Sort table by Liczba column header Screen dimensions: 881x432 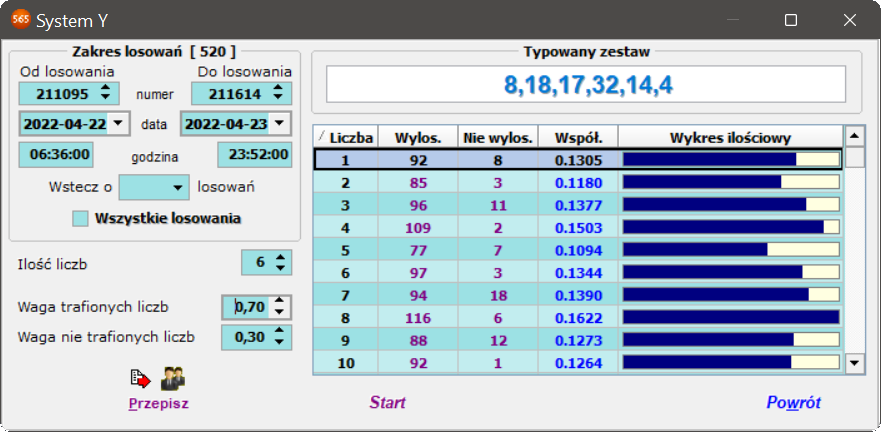coord(346,138)
